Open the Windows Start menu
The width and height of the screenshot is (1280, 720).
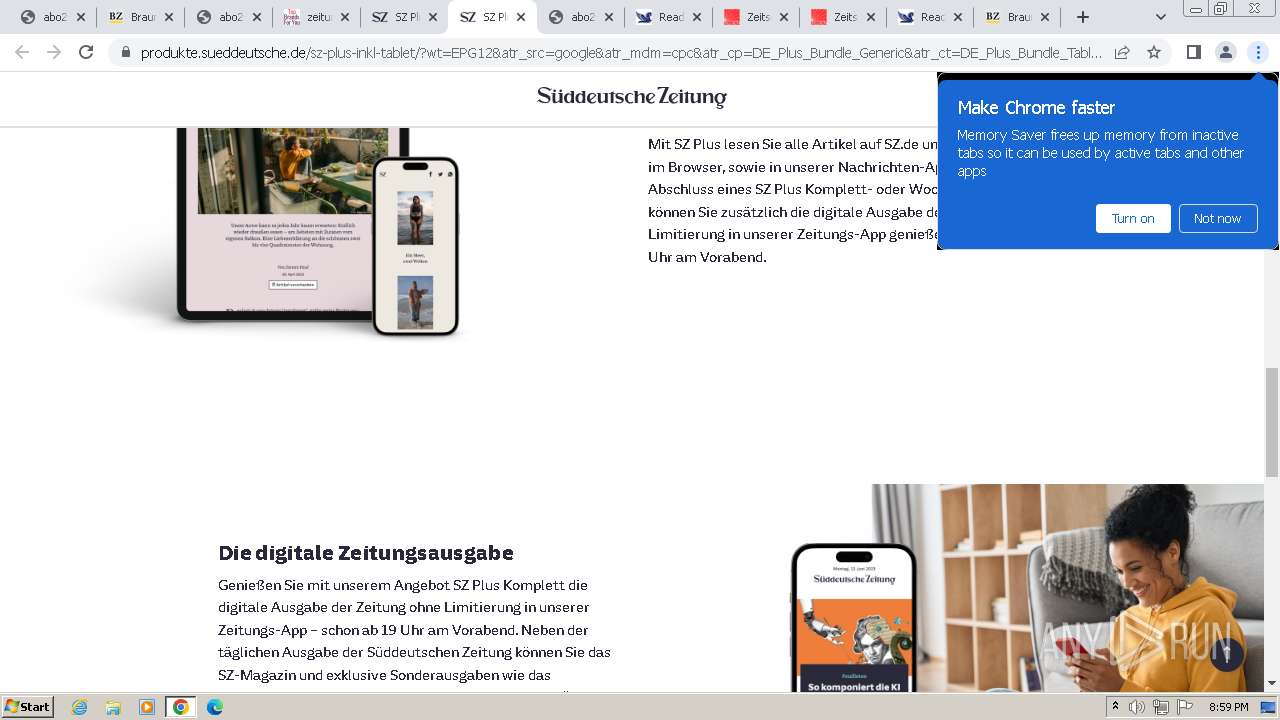coord(28,706)
